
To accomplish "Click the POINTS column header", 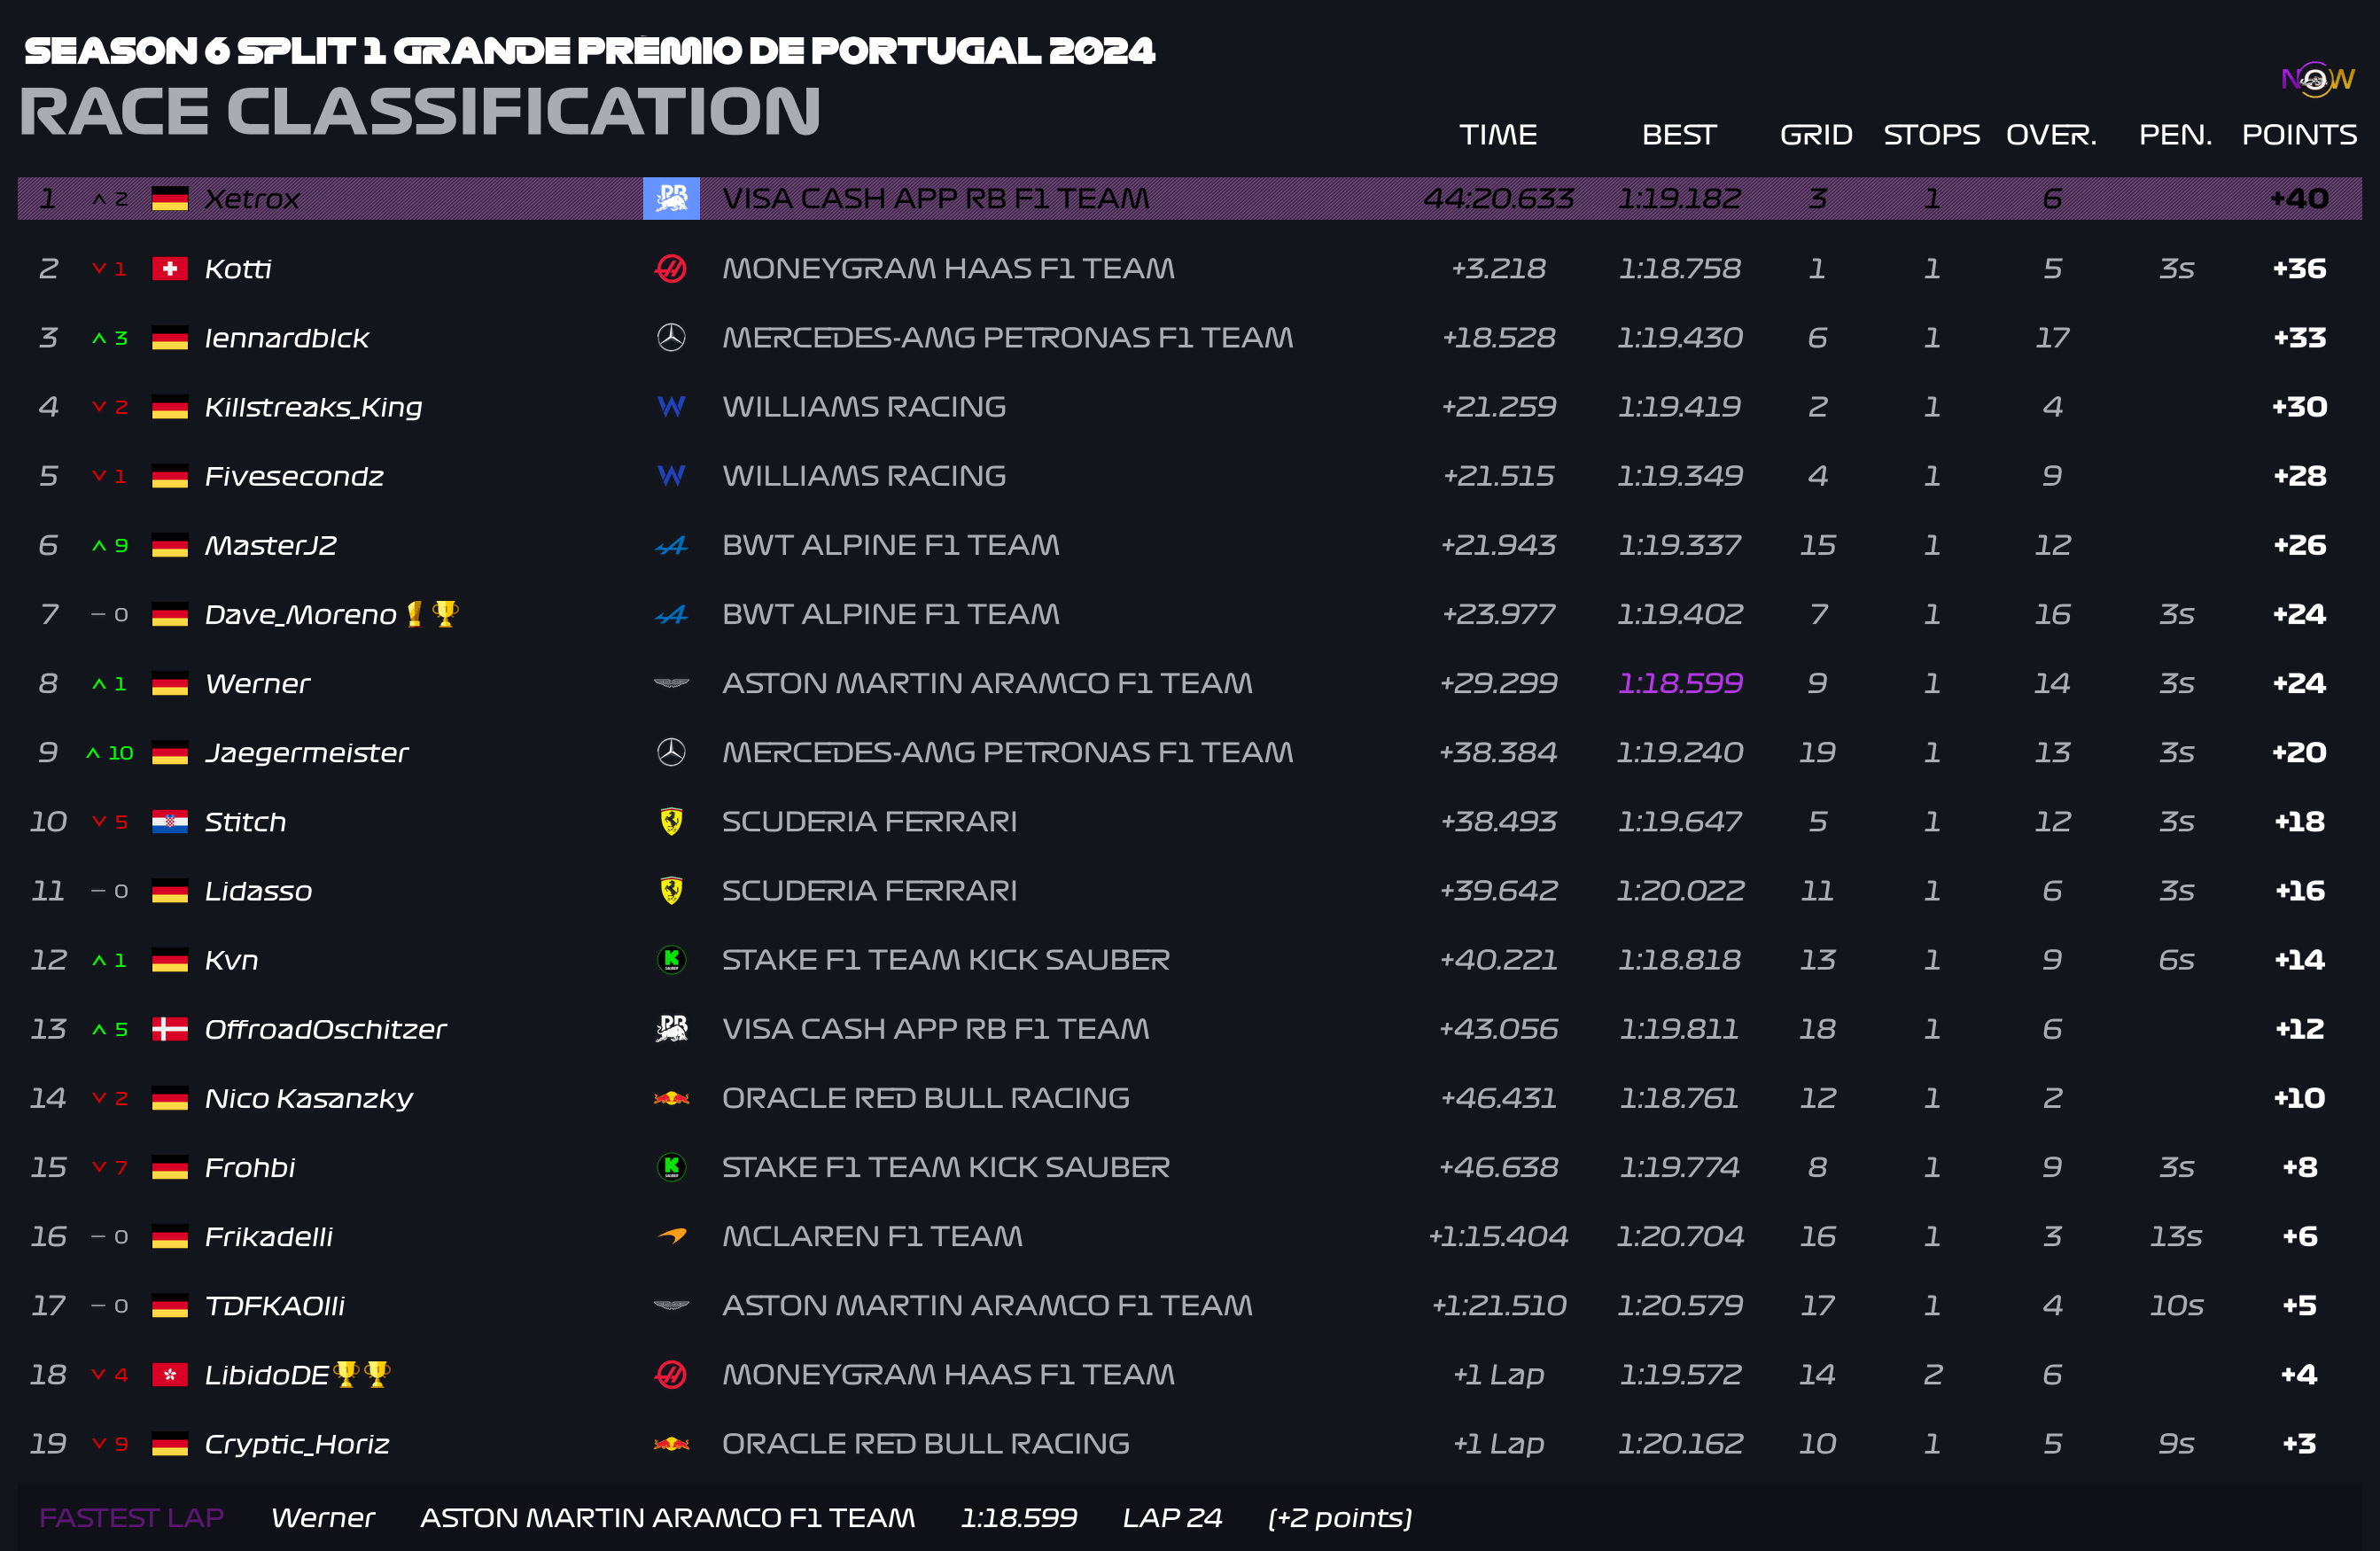I will tap(2299, 134).
